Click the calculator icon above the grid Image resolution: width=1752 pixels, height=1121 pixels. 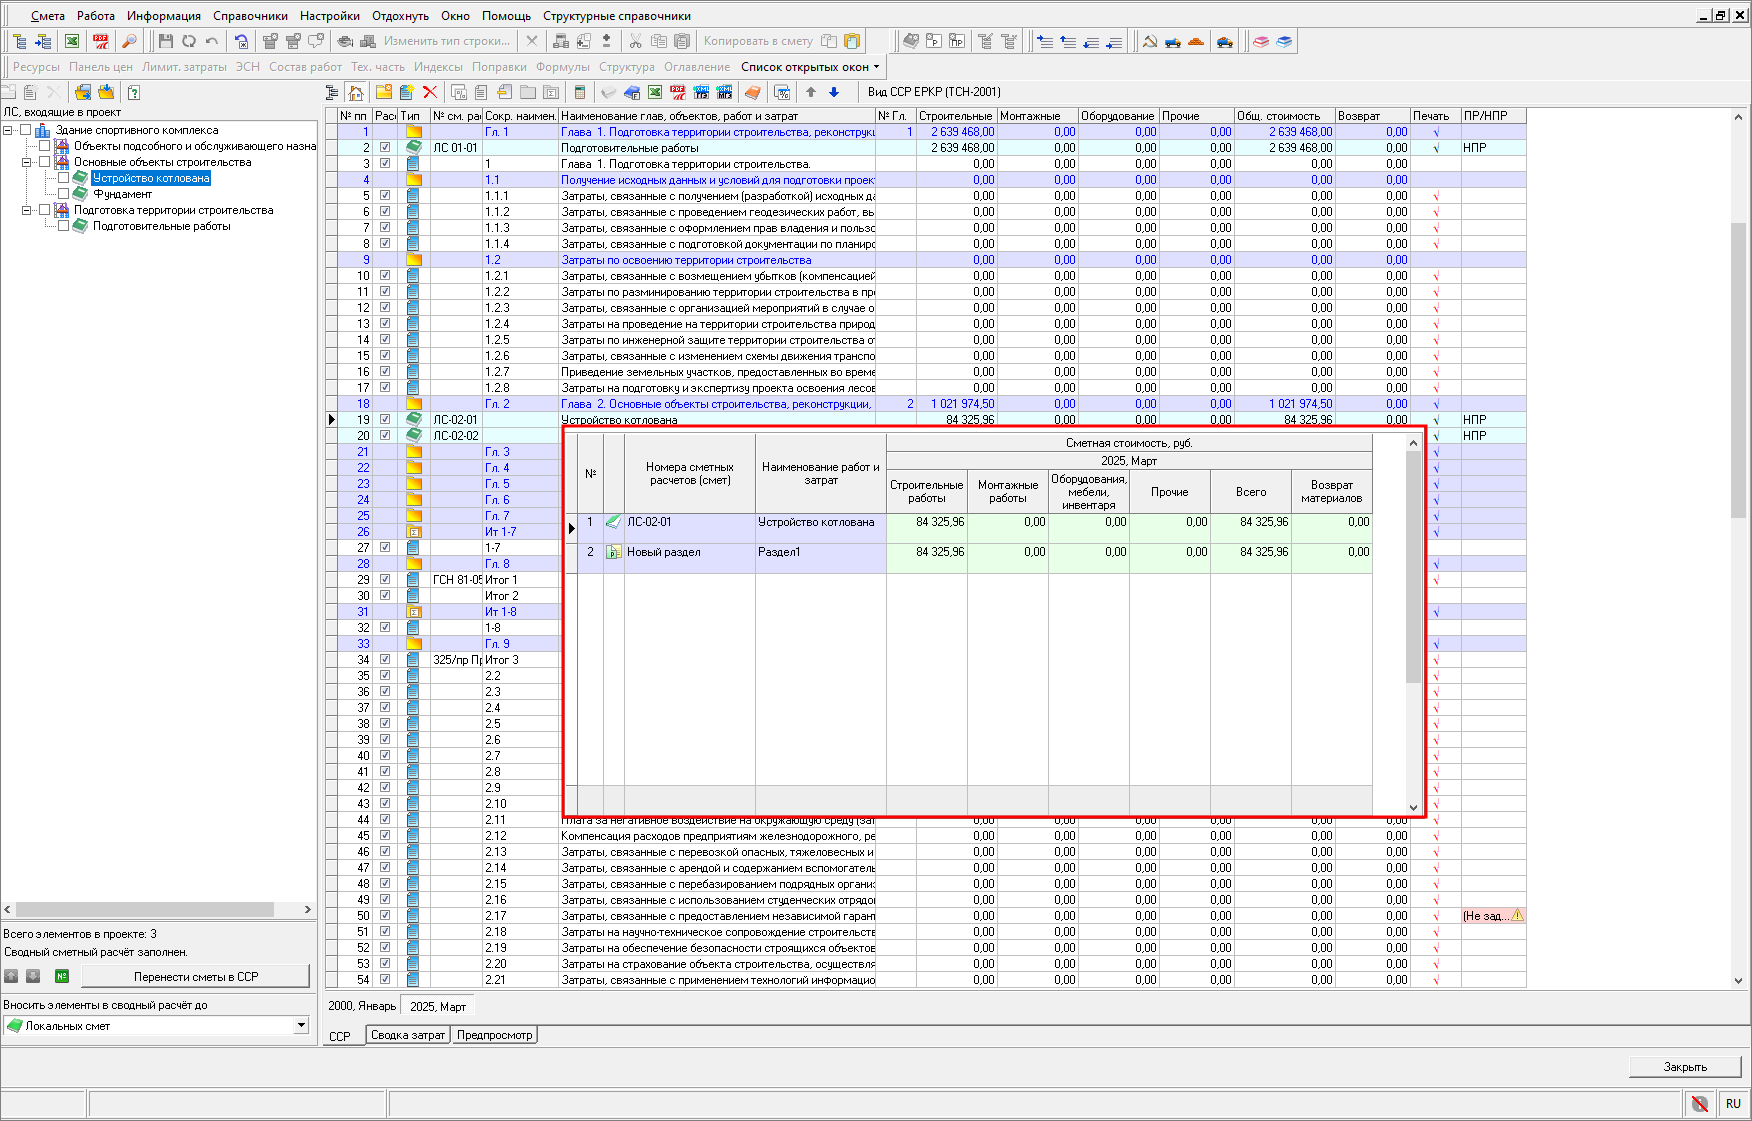579,92
